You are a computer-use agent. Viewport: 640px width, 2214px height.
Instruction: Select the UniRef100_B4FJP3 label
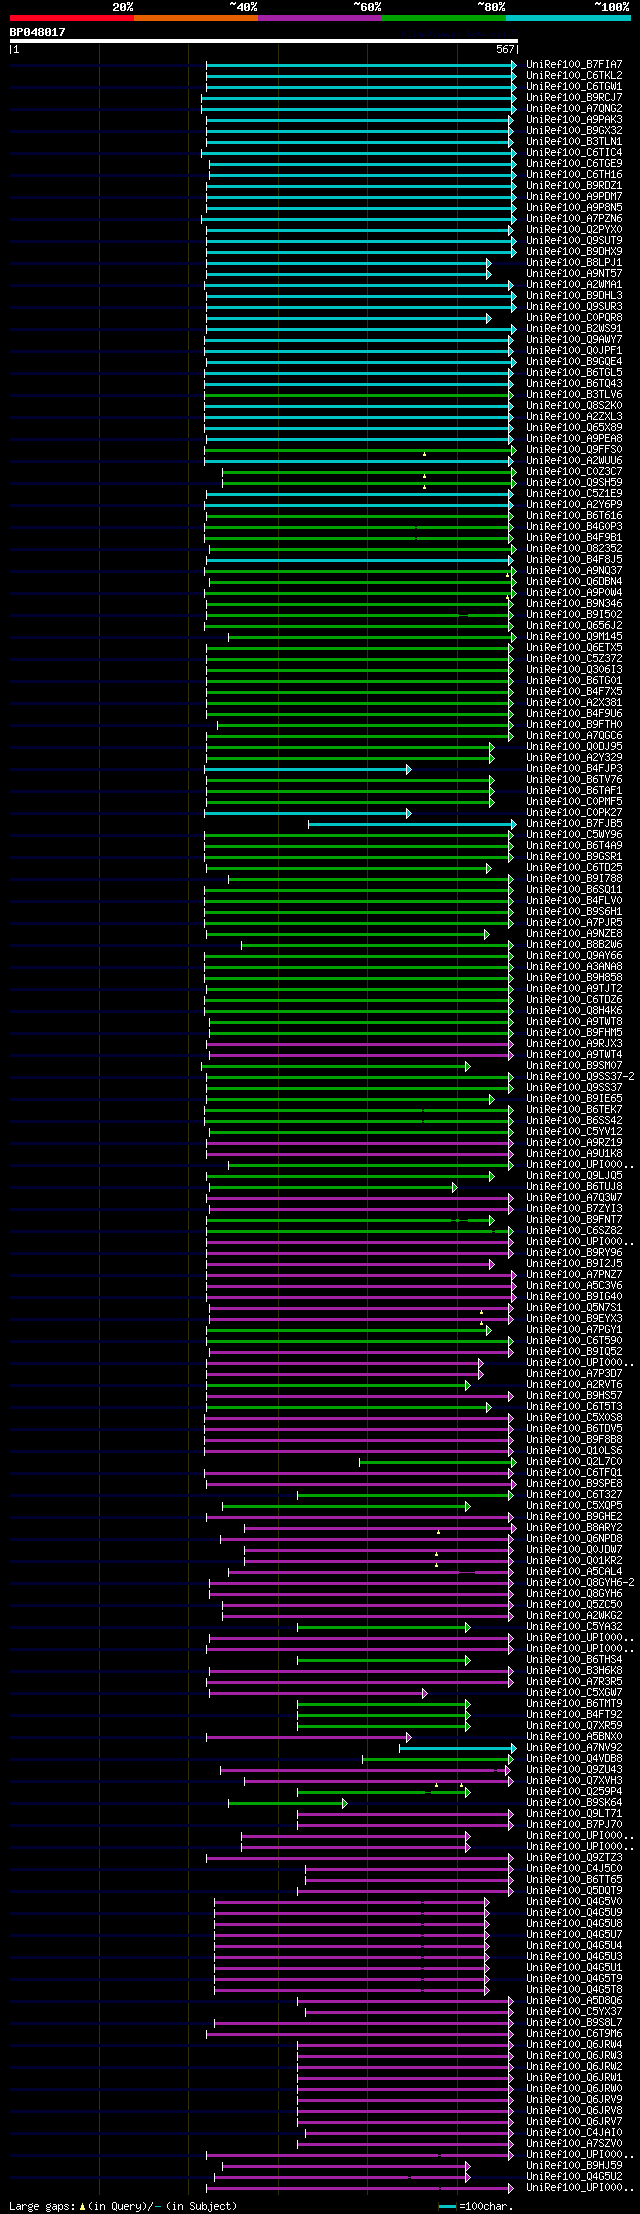coord(574,768)
